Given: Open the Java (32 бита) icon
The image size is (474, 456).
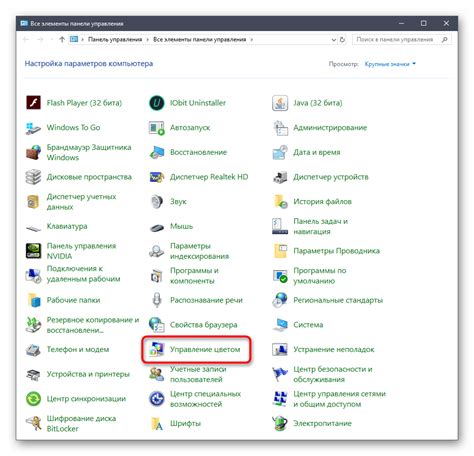Looking at the screenshot, I should (x=280, y=103).
